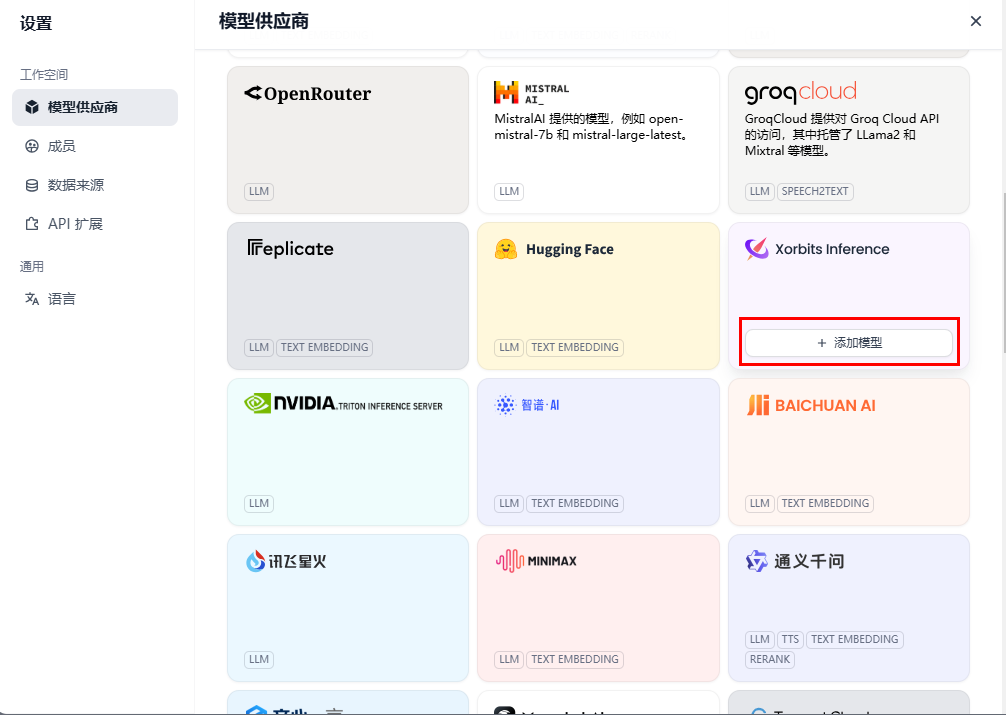The width and height of the screenshot is (1006, 715).
Task: Click TEXT EMBEDDING tag on BAICHUAN AI card
Action: tap(825, 503)
